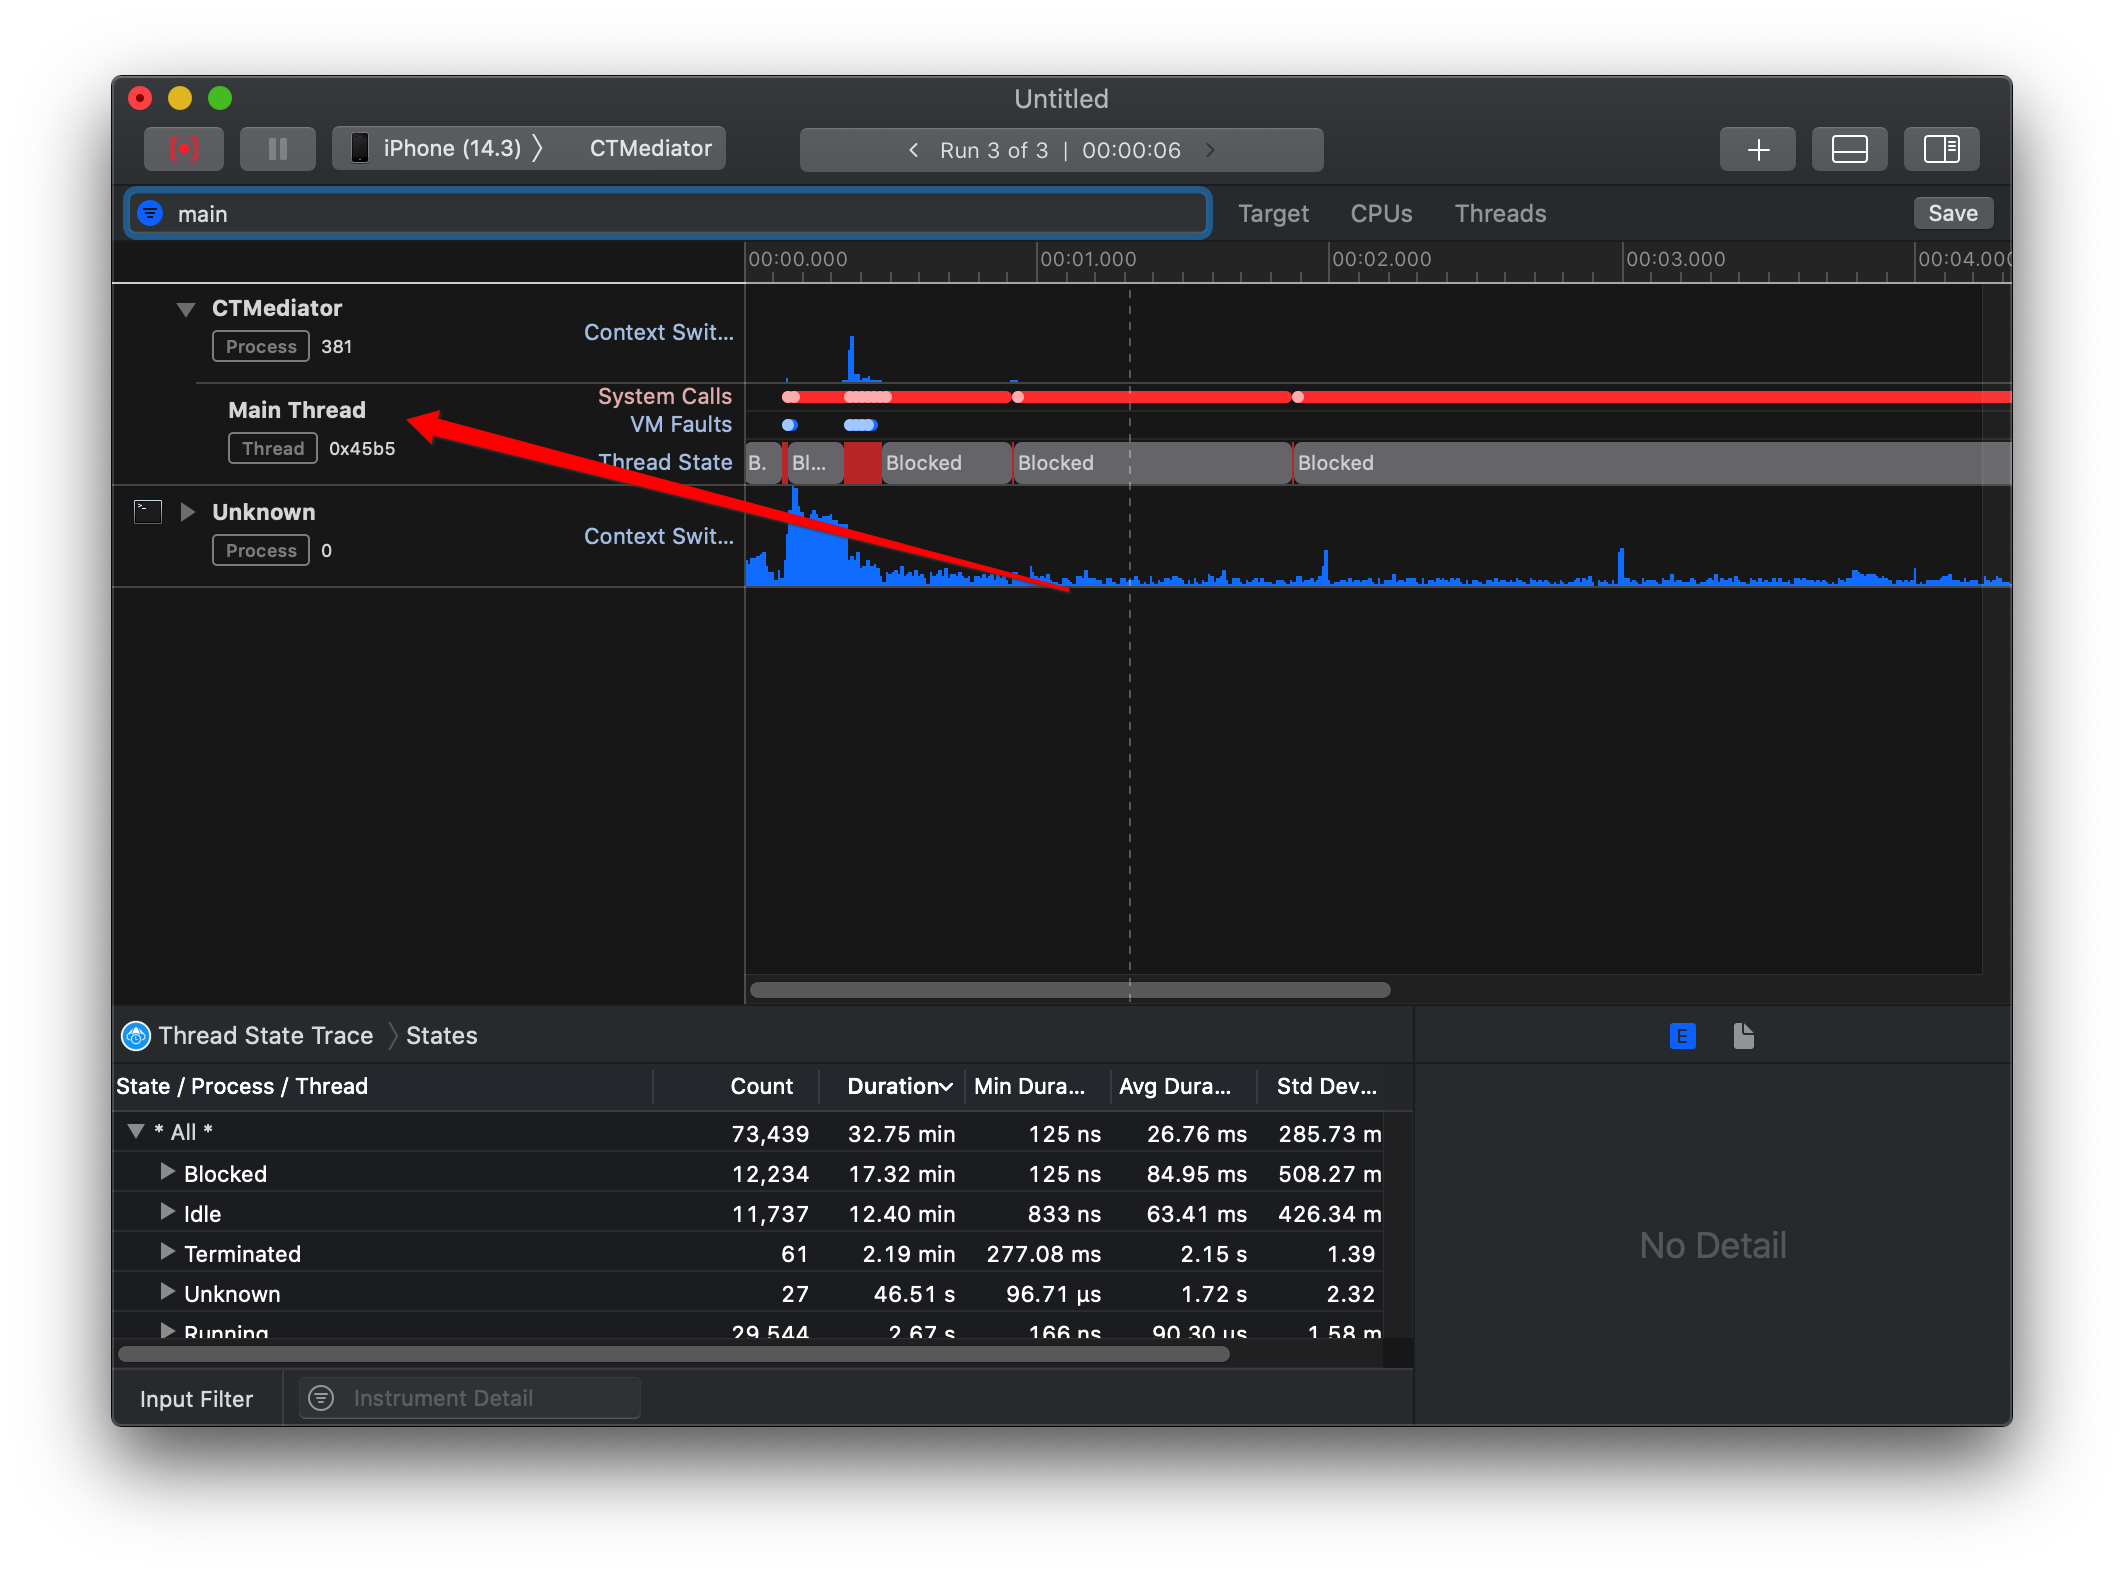Click the horizontal timeline scrollbar
2124x1574 pixels.
[1069, 990]
